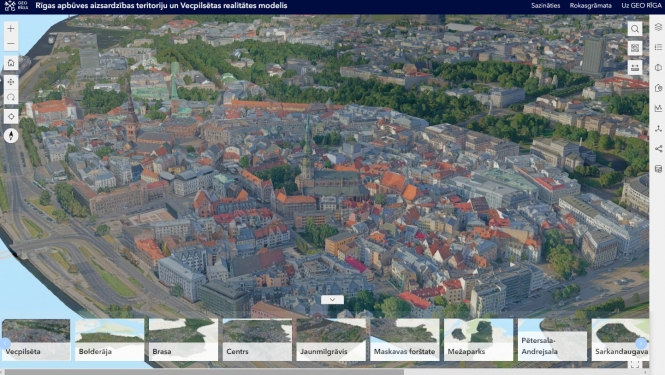Click the horizontal scrollbar at bottom
Image resolution: width=665 pixels, height=375 pixels.
click(204, 372)
